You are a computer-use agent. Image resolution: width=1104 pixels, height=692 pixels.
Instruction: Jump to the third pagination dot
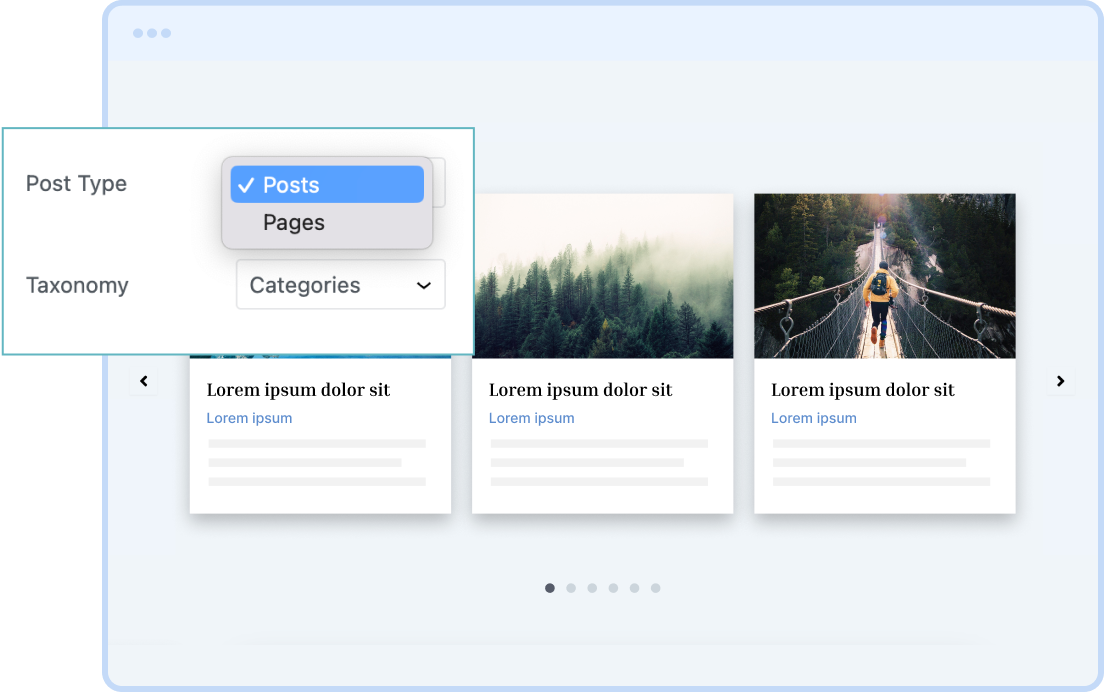point(592,588)
